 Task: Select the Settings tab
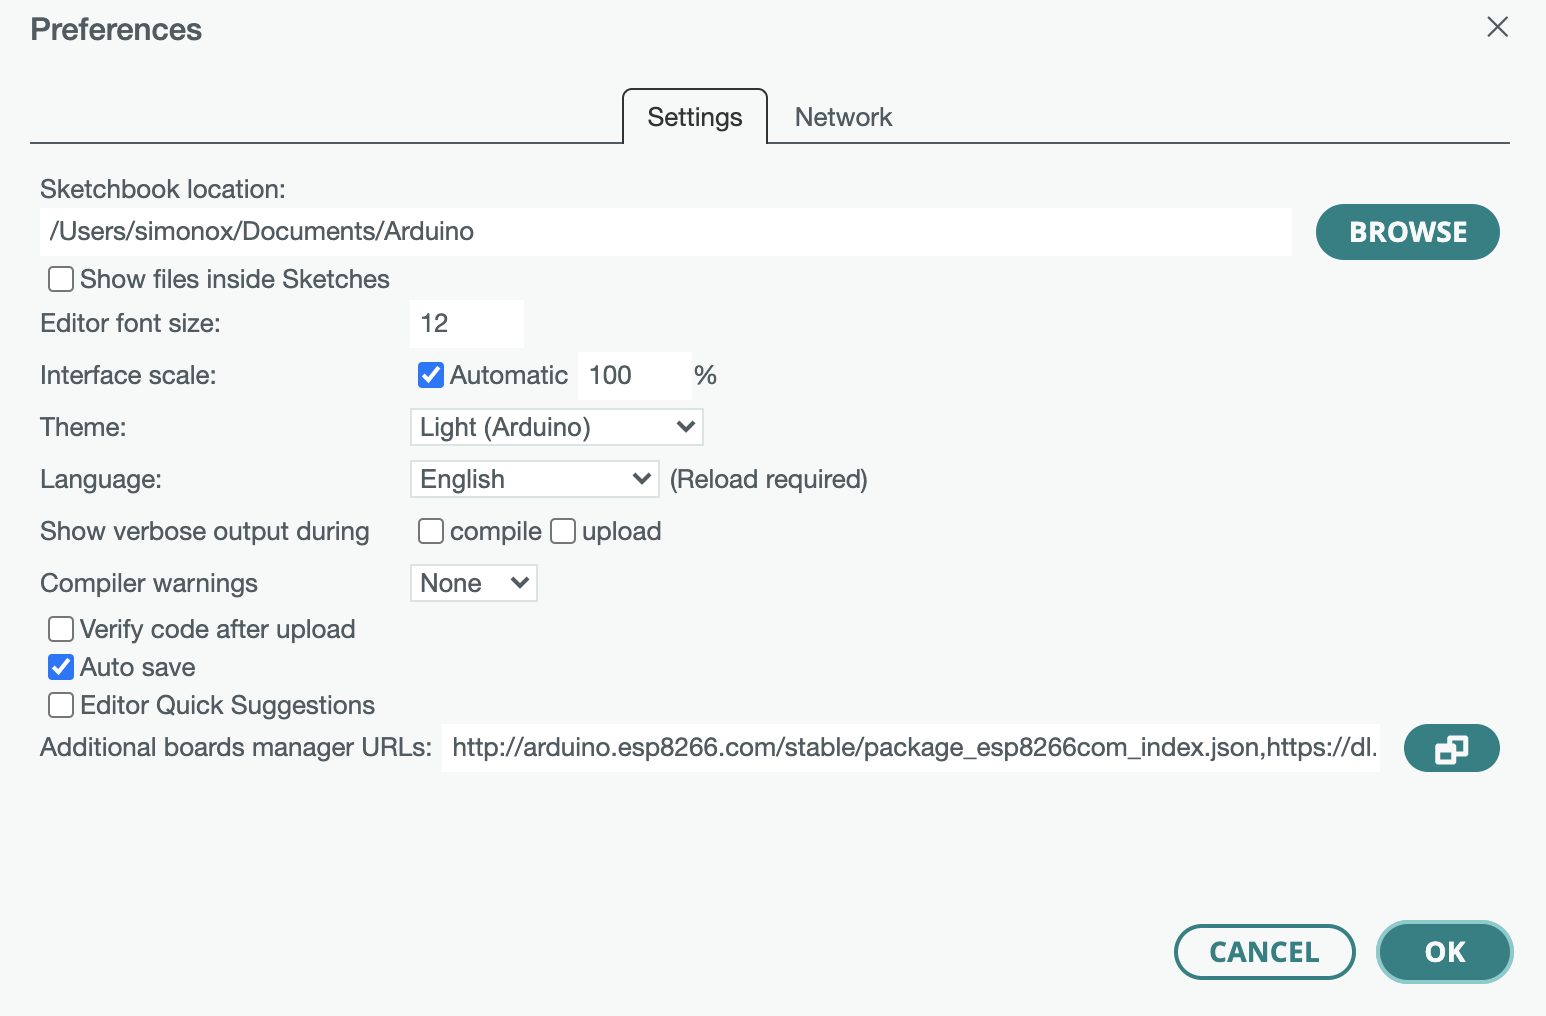pyautogui.click(x=695, y=117)
